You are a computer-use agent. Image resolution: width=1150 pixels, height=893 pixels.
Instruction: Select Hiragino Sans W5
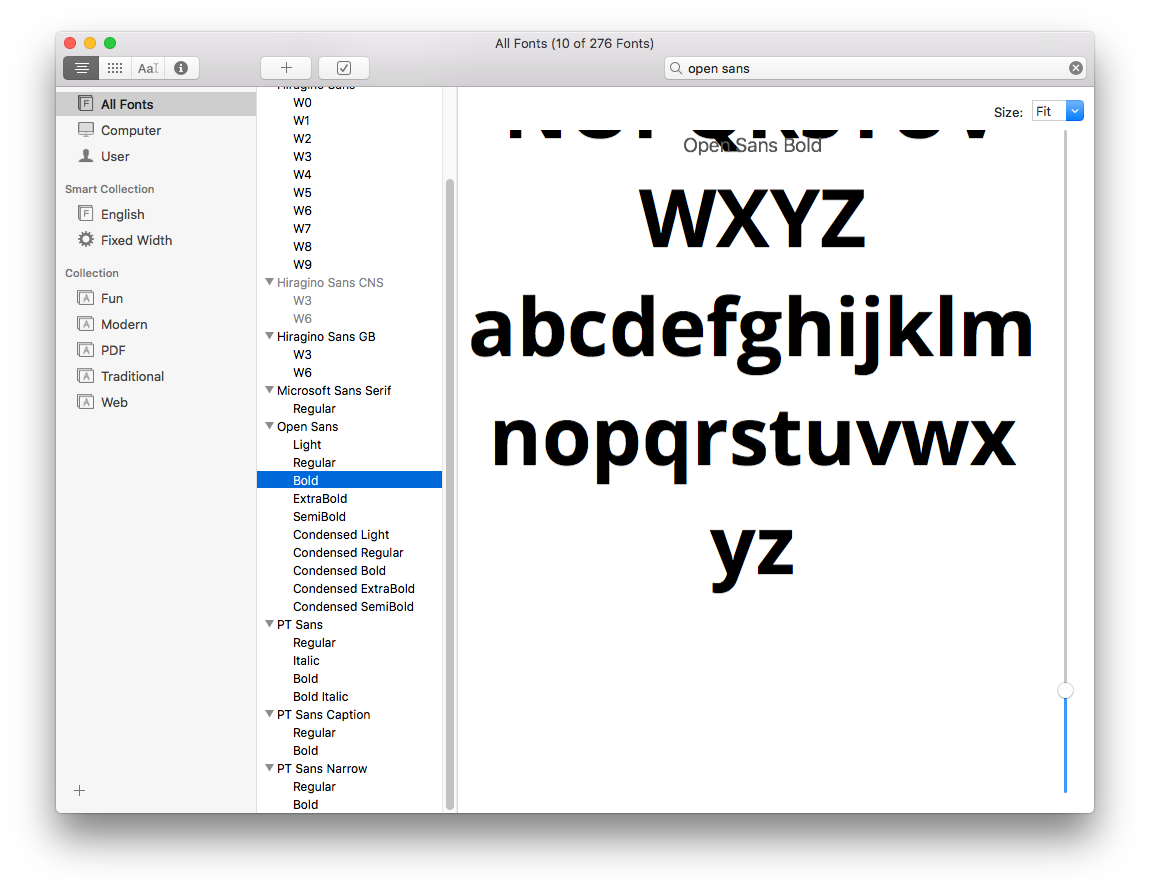point(349,193)
